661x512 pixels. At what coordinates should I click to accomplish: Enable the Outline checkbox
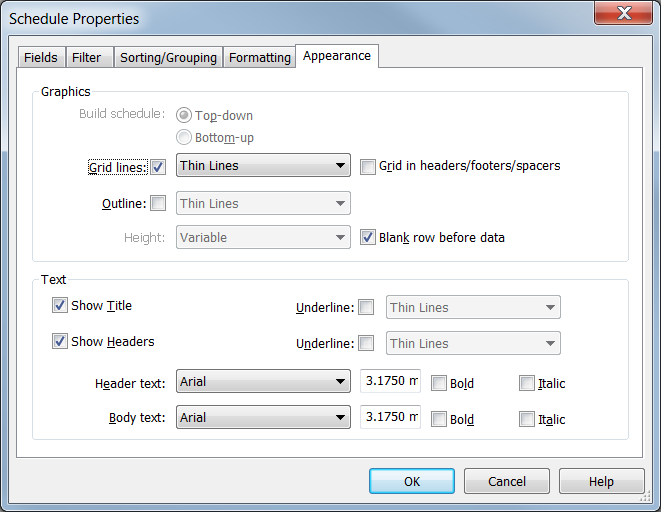coord(158,204)
